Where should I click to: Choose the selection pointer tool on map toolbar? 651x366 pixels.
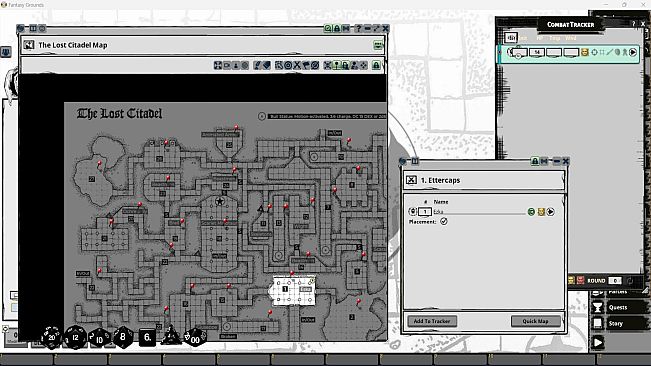pyautogui.click(x=279, y=65)
